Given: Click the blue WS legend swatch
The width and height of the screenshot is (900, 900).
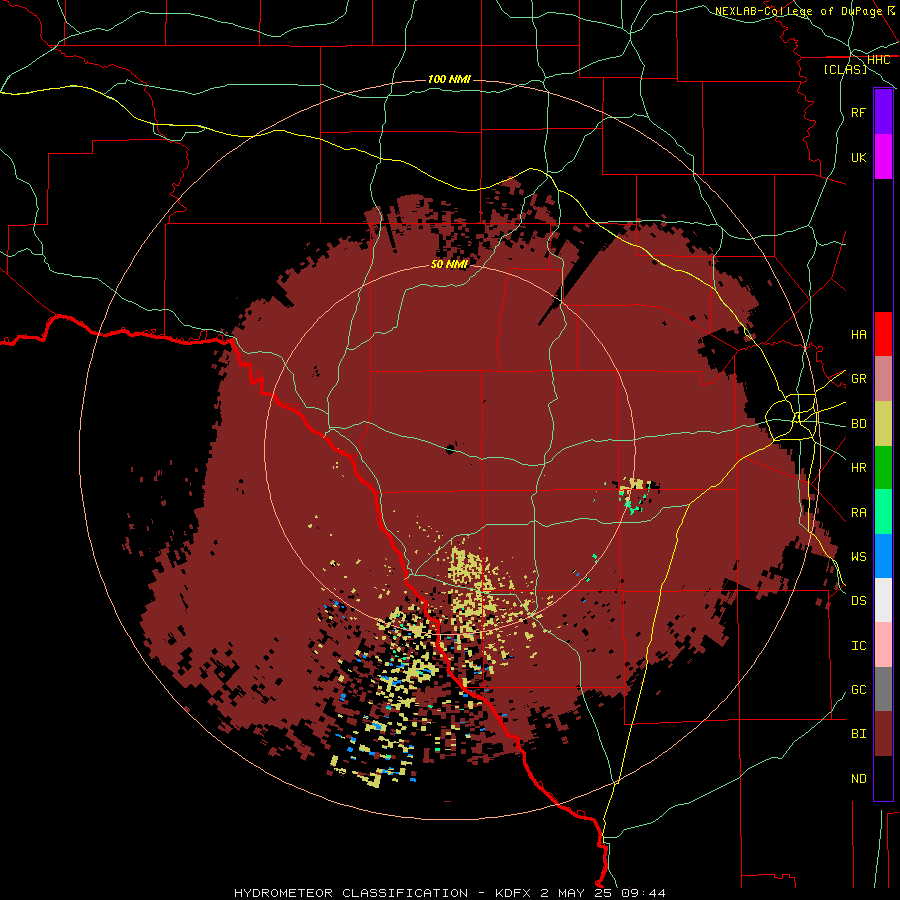Looking at the screenshot, I should click(x=883, y=556).
